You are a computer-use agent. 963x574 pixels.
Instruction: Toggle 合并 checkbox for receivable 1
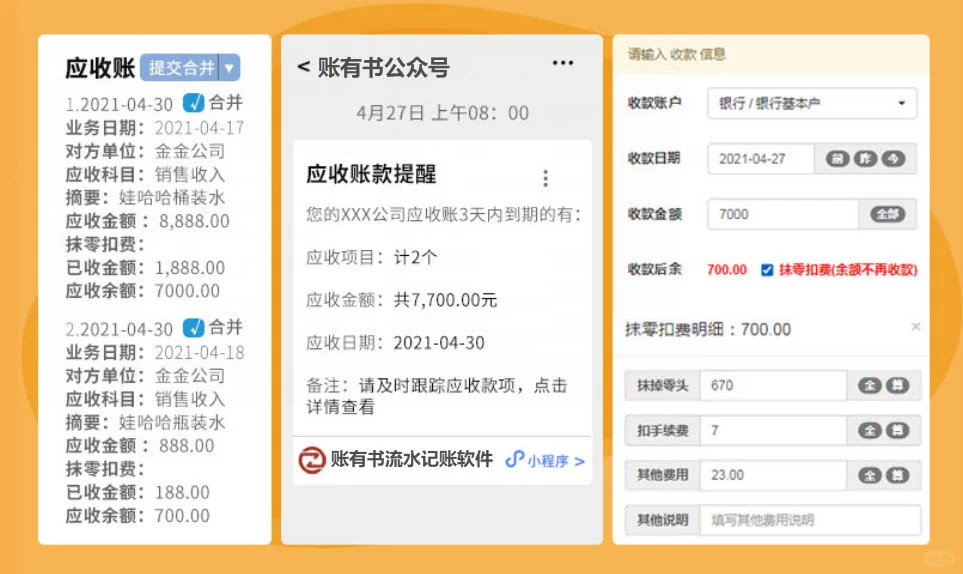click(193, 103)
